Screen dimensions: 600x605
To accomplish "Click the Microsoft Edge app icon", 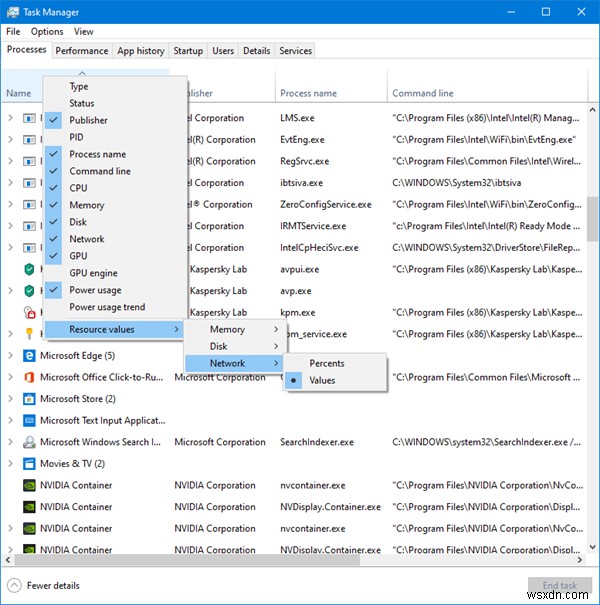I will (x=29, y=355).
